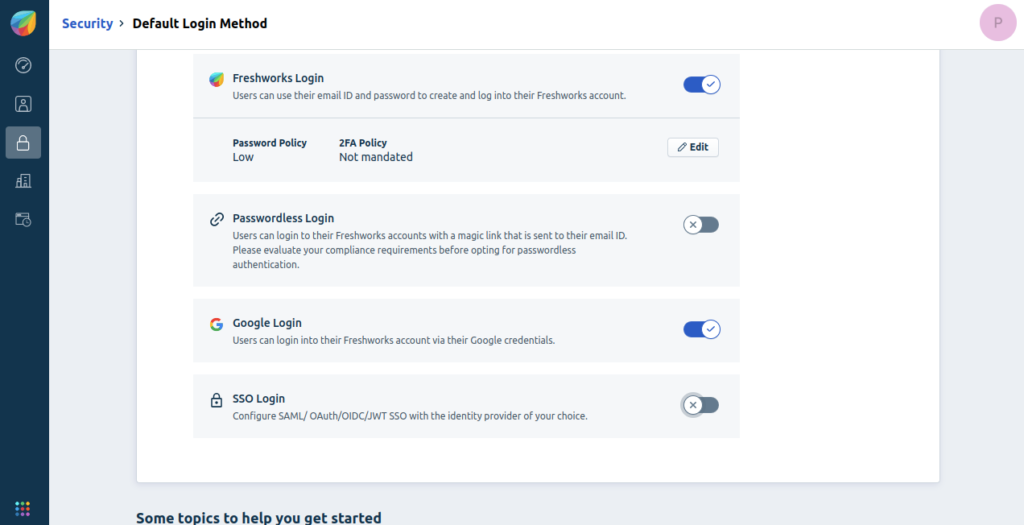Viewport: 1024px width, 525px height.
Task: Open the billing window icon in sidebar
Action: pos(24,219)
